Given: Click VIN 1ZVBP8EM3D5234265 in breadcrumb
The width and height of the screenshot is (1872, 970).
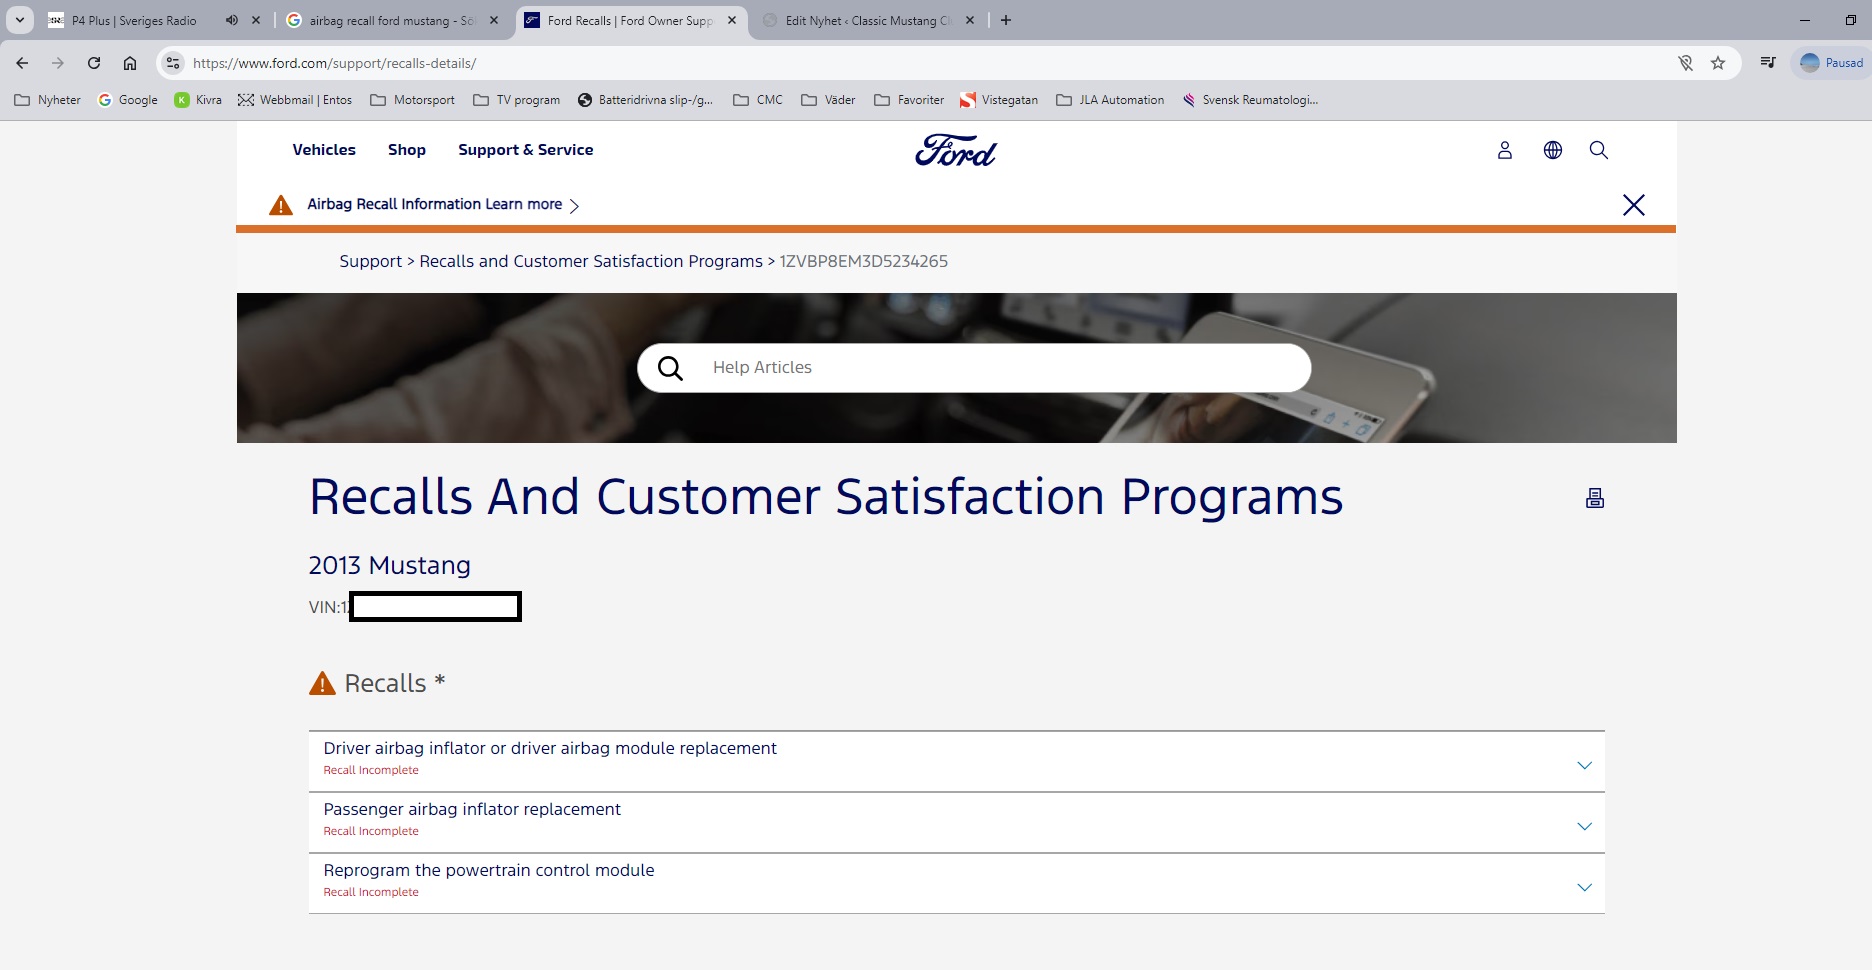Looking at the screenshot, I should click(x=863, y=261).
